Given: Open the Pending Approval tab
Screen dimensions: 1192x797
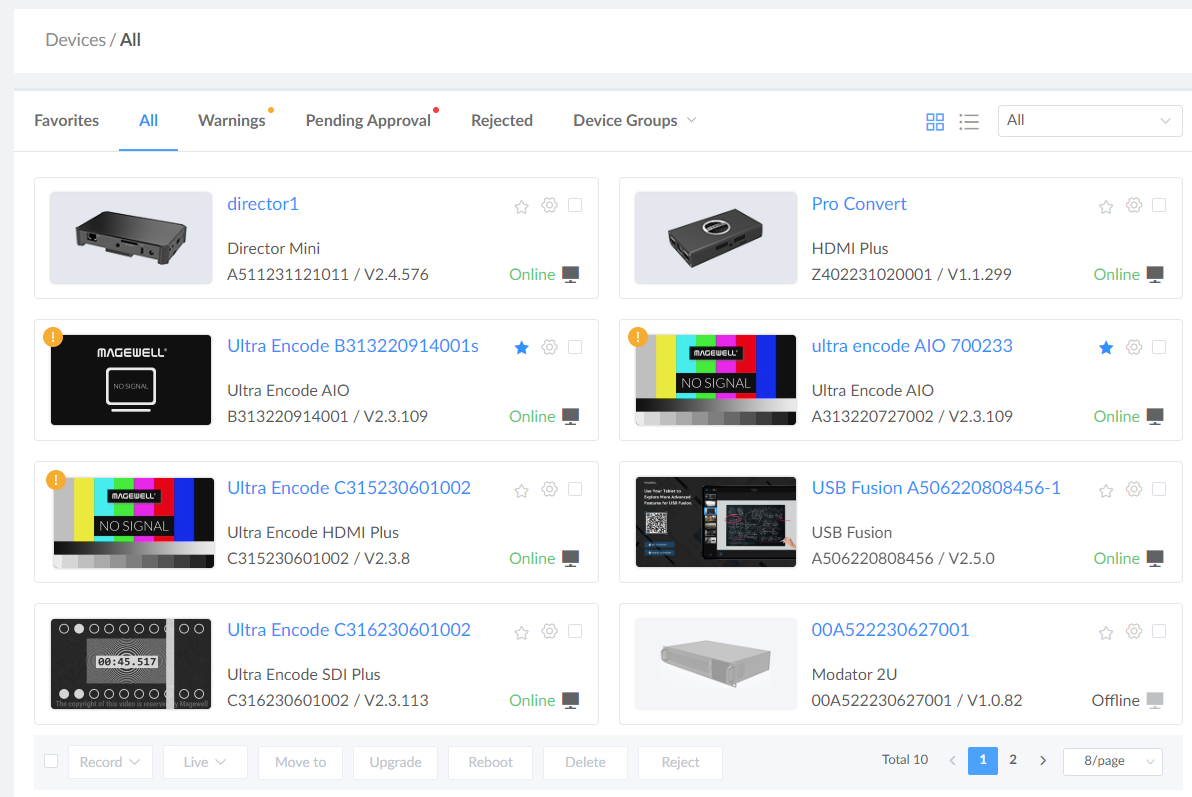Looking at the screenshot, I should tap(368, 121).
